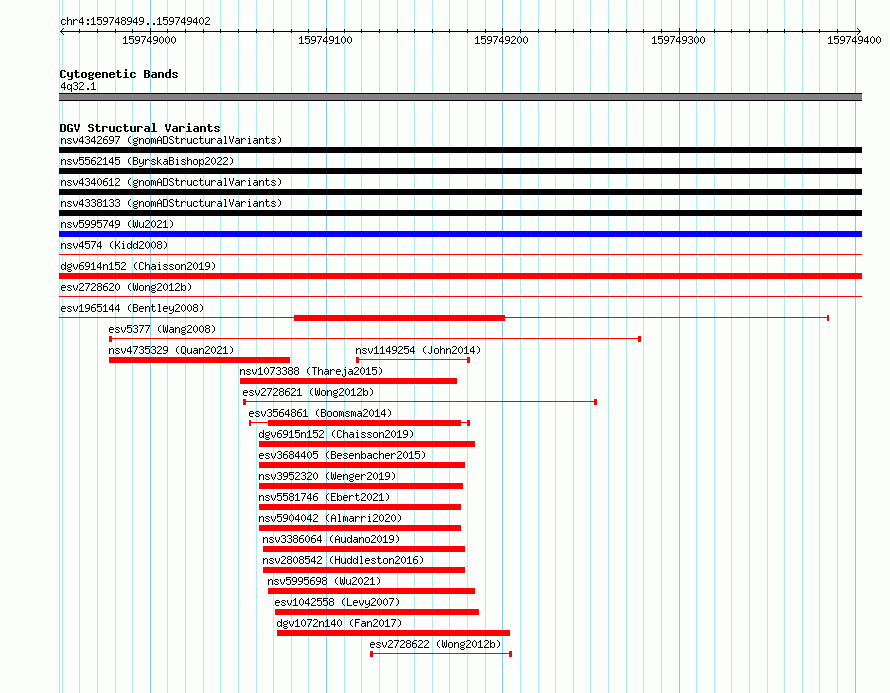Image resolution: width=890 pixels, height=693 pixels.
Task: Click the red bar below dgv6914n152
Action: 460,276
